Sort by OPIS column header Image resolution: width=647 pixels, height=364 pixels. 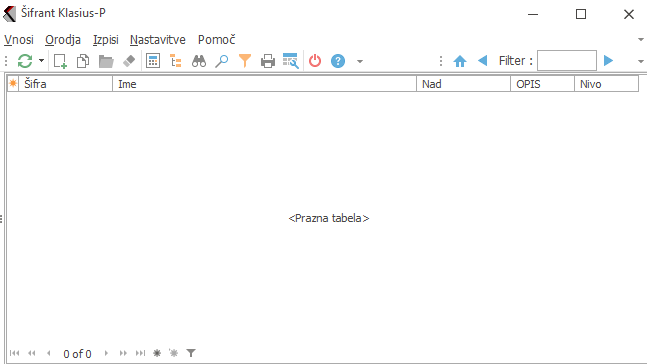(x=543, y=84)
